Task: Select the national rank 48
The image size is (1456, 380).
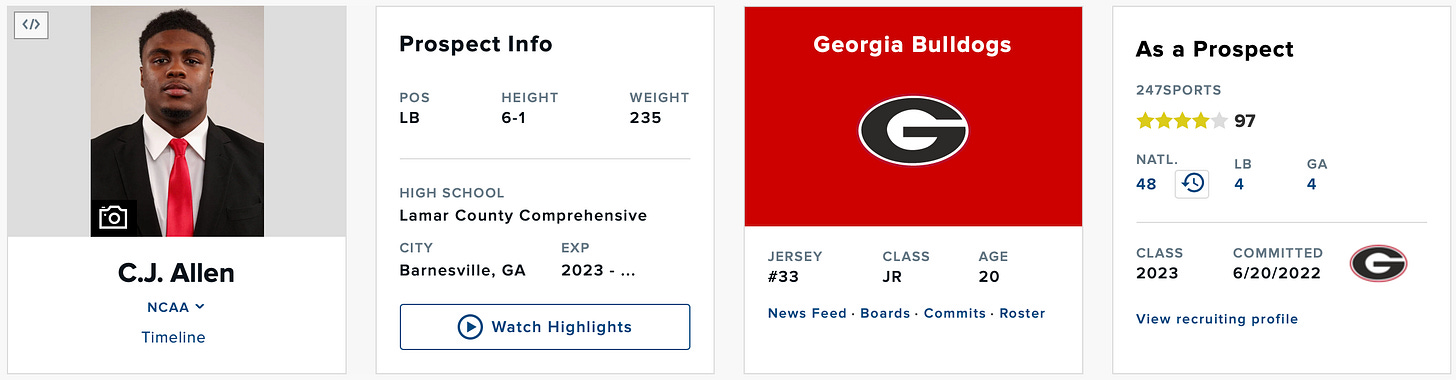Action: pos(1146,184)
